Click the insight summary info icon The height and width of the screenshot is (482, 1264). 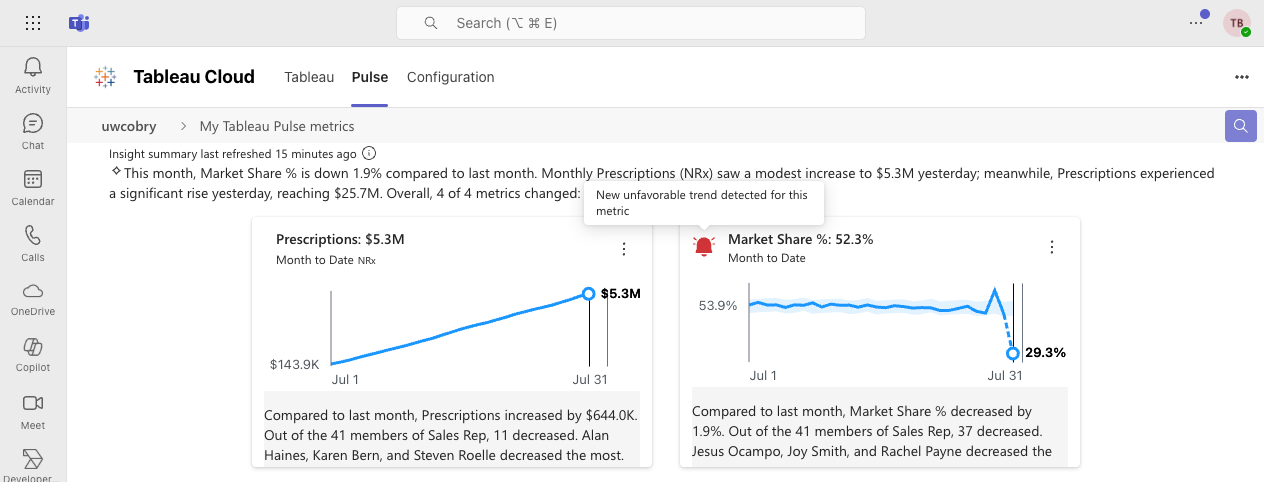point(369,154)
